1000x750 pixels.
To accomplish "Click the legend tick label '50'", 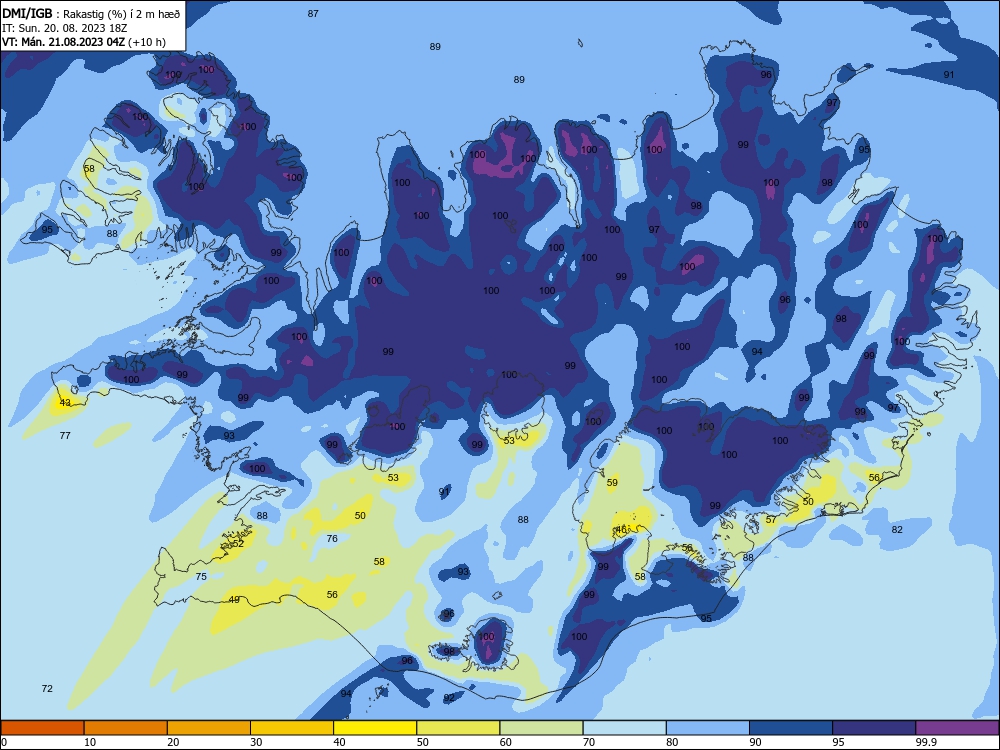I will click(422, 742).
